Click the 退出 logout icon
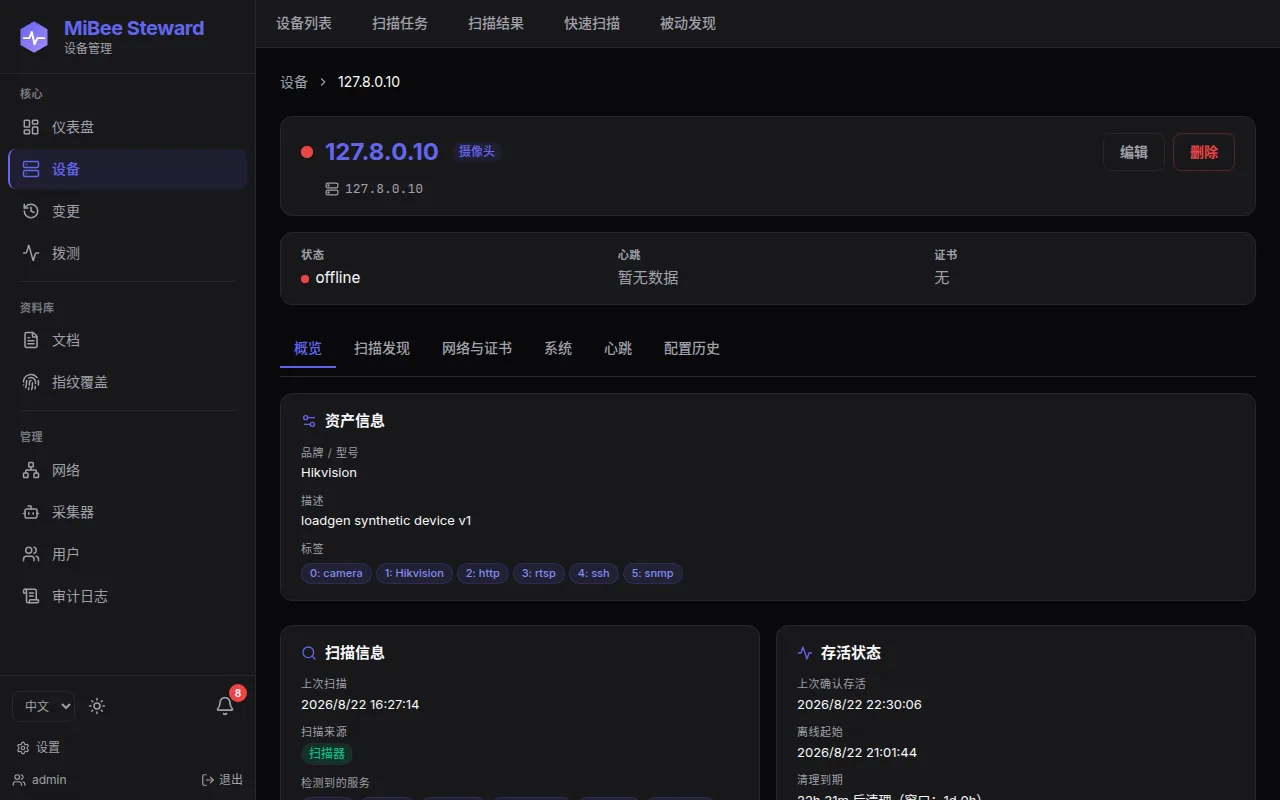This screenshot has height=800, width=1280. tap(208, 780)
